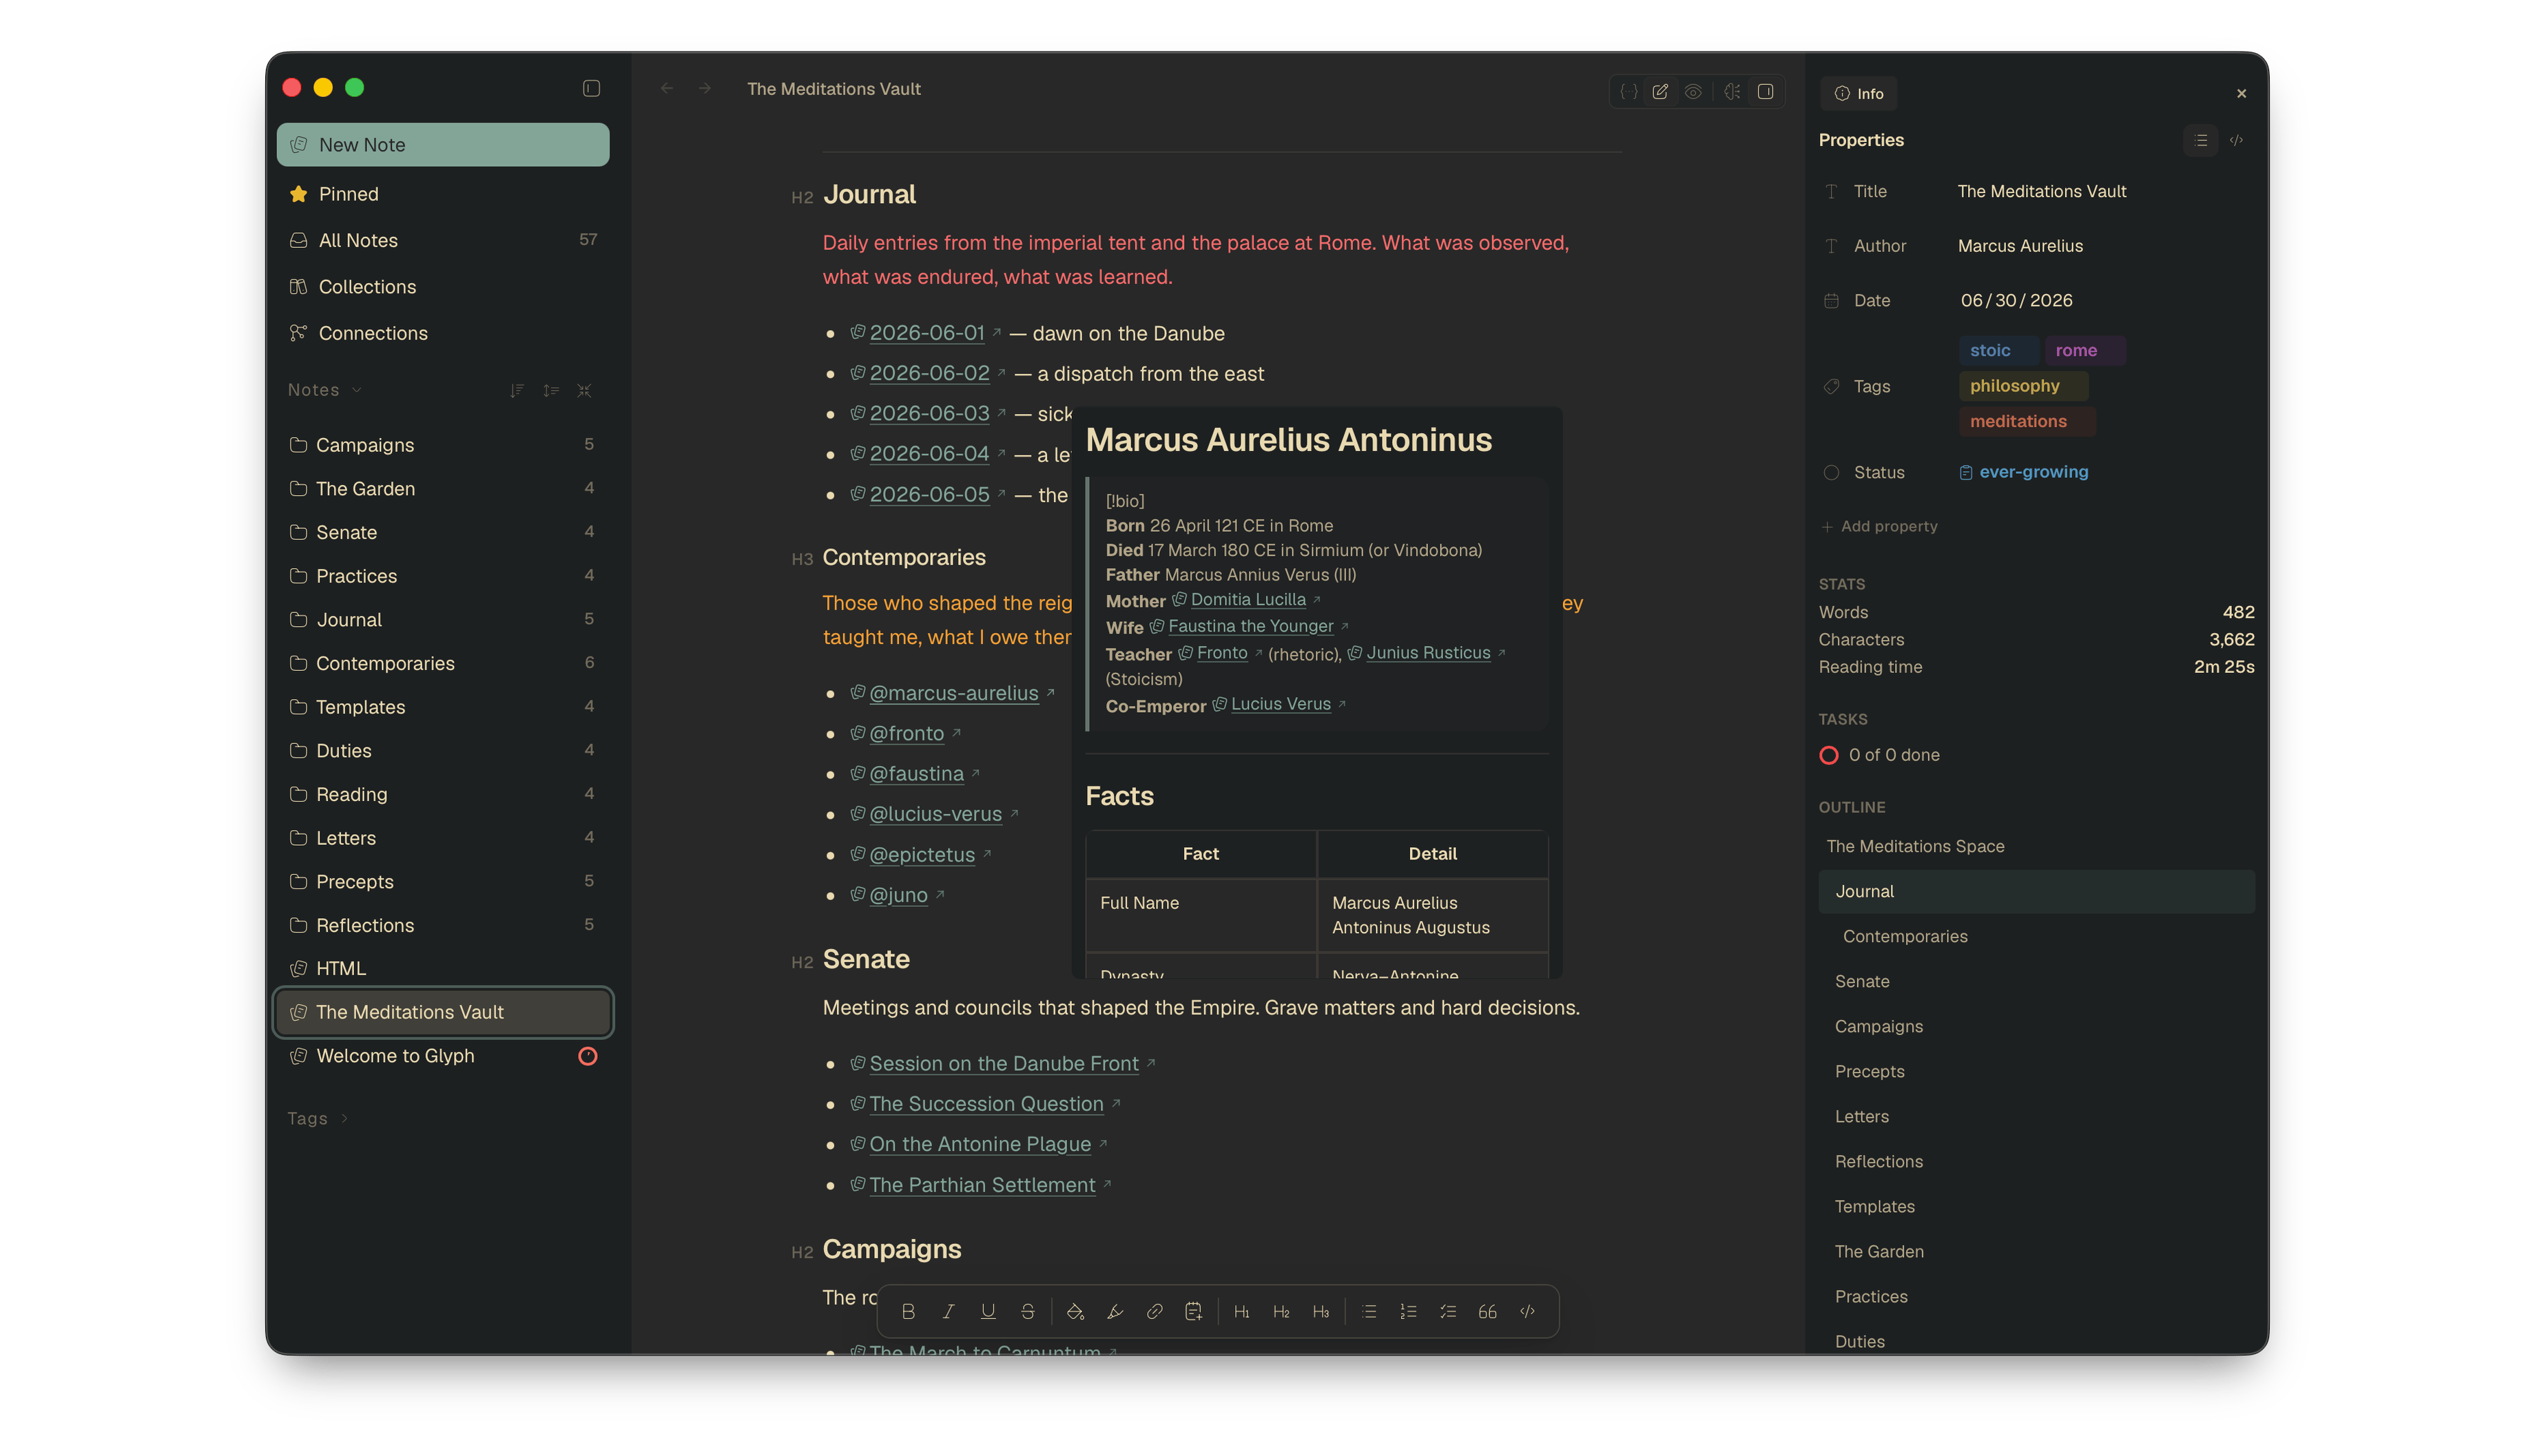
Task: Expand the Tags section in sidebar
Action: click(344, 1118)
